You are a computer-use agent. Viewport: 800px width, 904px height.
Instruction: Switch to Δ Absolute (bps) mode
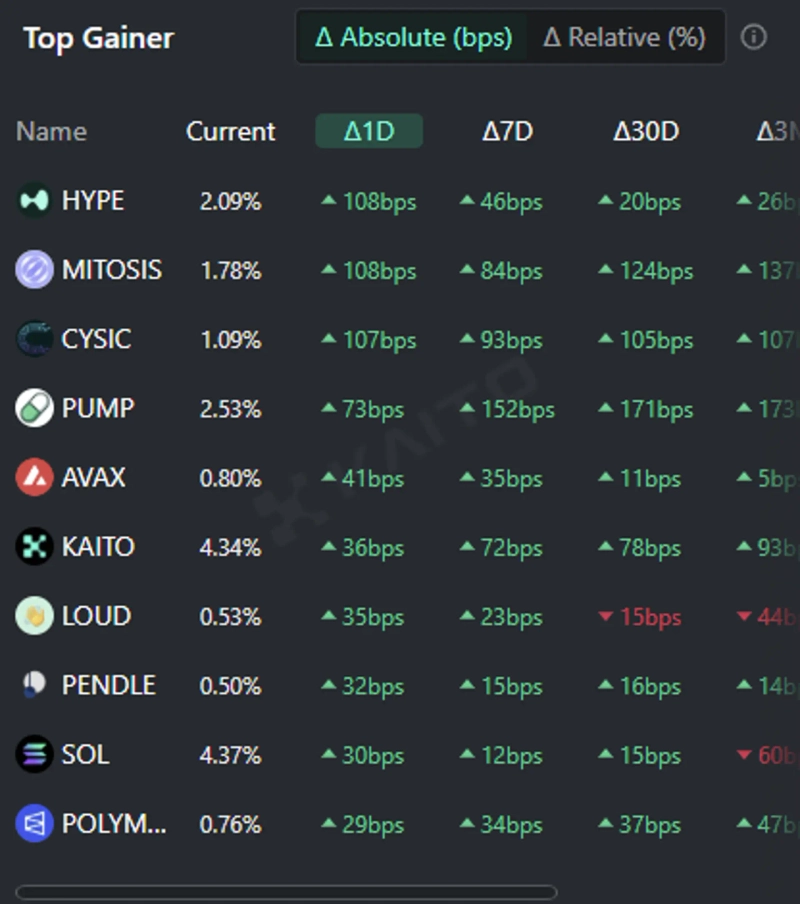(413, 38)
